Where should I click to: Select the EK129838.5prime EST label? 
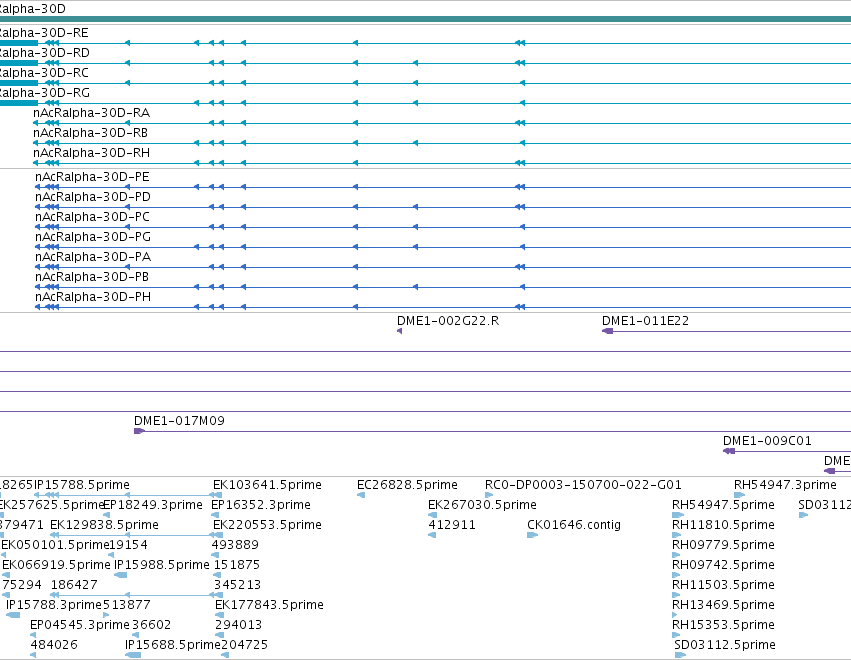tap(104, 525)
